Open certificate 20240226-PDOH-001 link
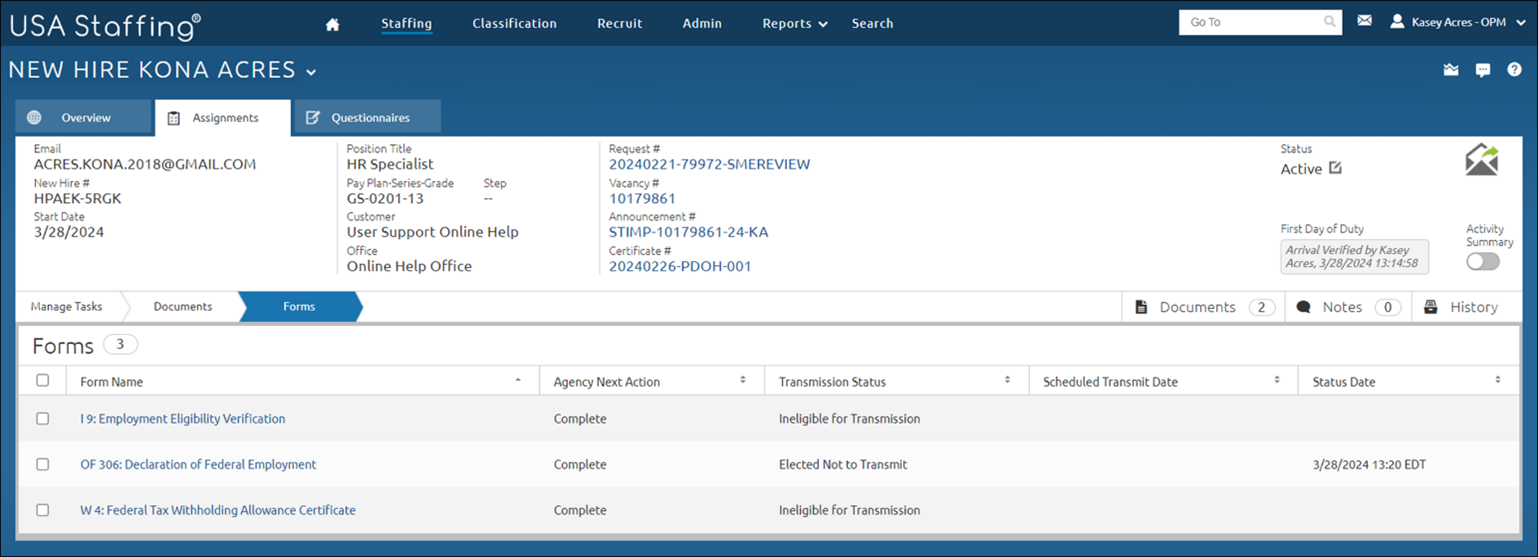 pos(680,266)
